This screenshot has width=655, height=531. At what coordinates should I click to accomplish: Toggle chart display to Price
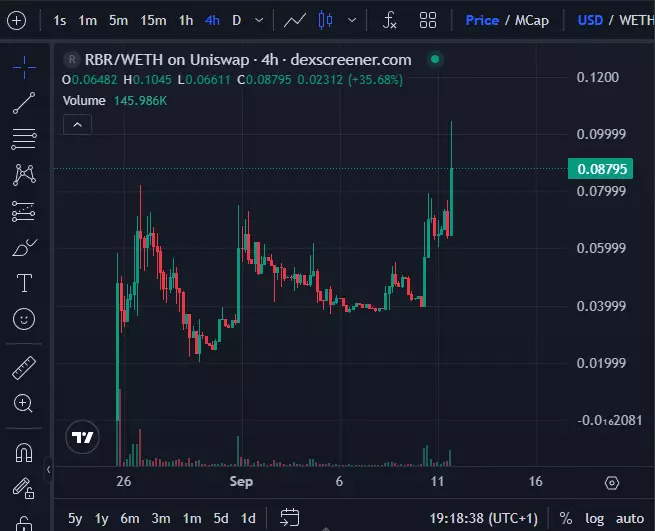point(482,20)
